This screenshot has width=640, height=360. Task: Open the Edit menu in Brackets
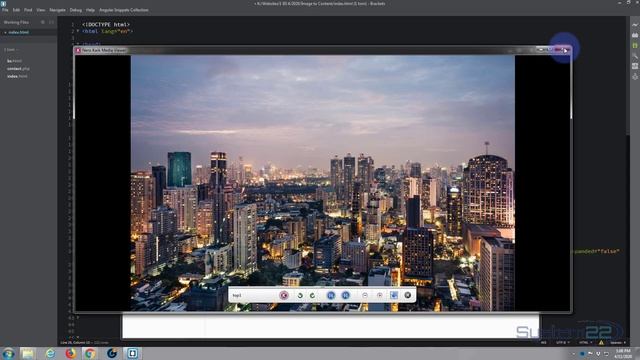16,10
